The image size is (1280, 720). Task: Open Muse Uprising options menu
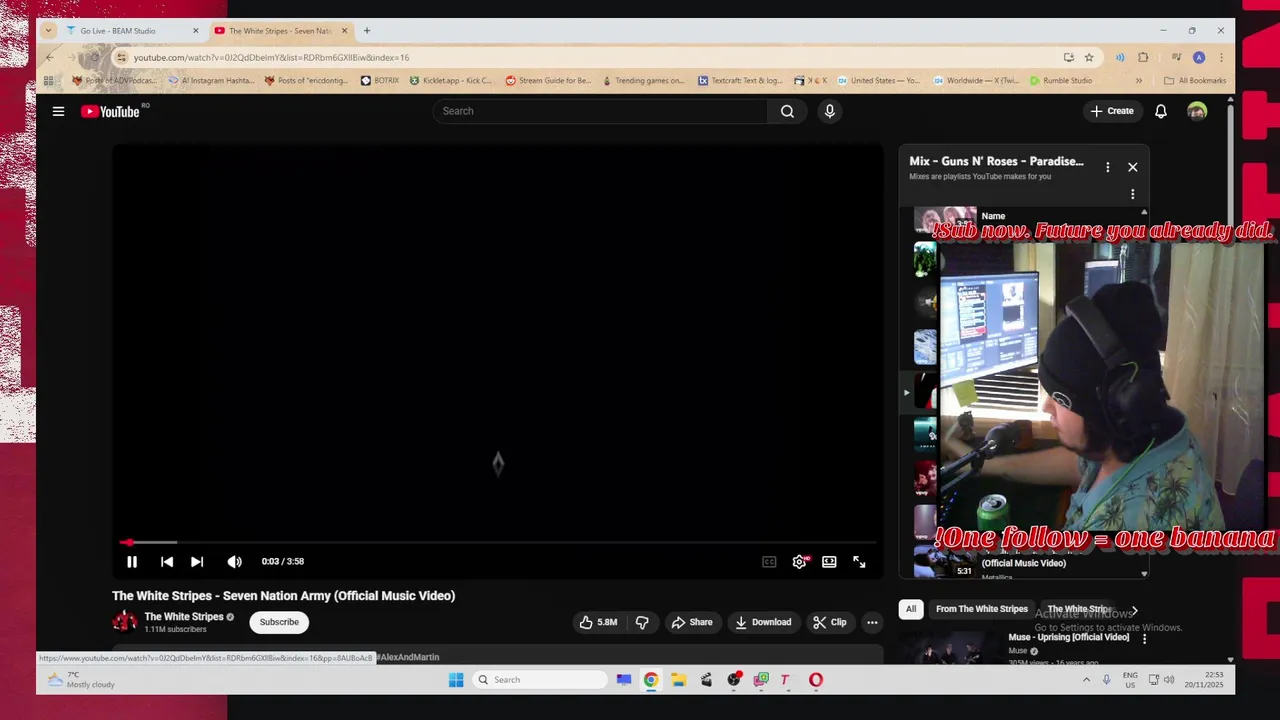[x=1144, y=638]
